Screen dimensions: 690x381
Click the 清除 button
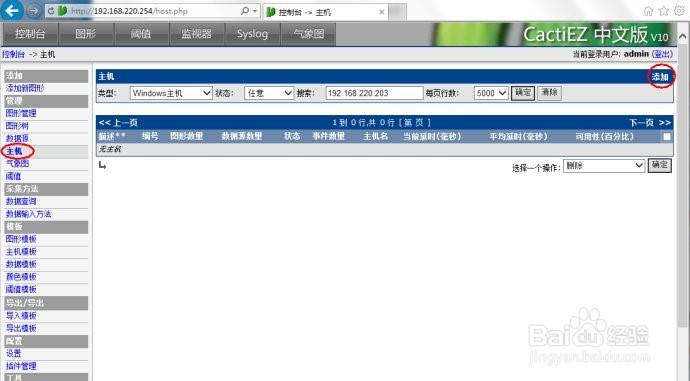(549, 93)
